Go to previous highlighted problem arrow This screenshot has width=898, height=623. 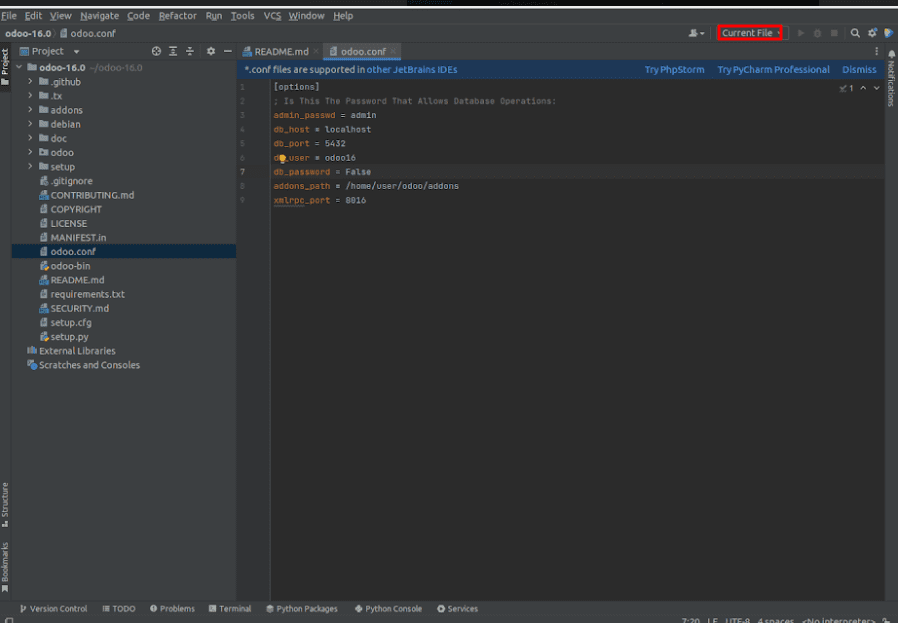[x=863, y=88]
